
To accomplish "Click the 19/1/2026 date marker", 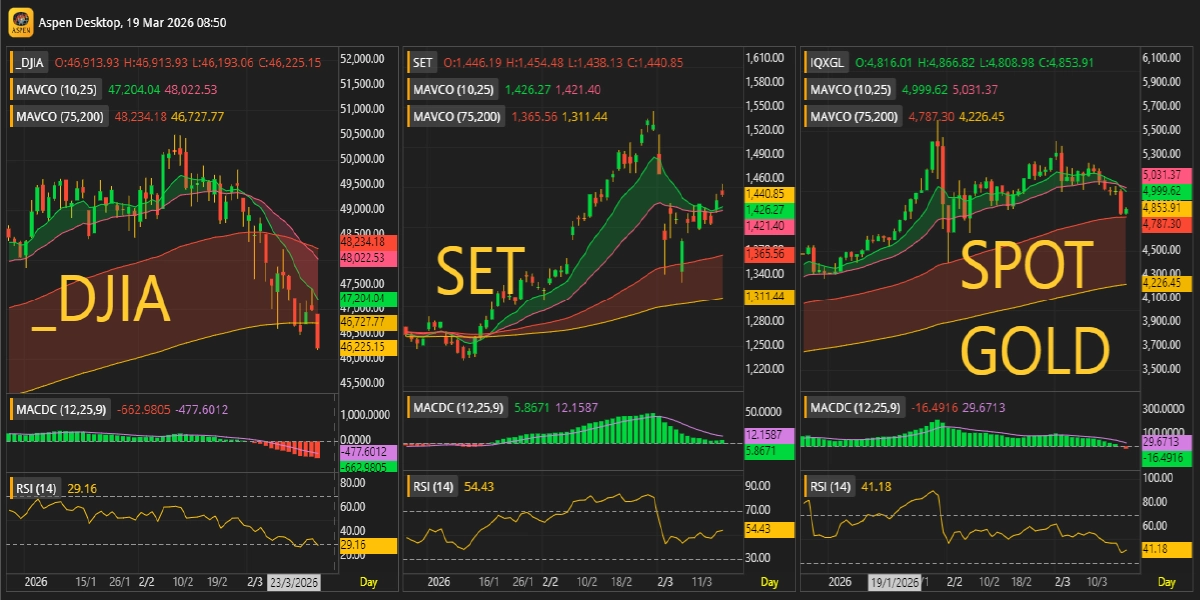I will click(x=894, y=581).
